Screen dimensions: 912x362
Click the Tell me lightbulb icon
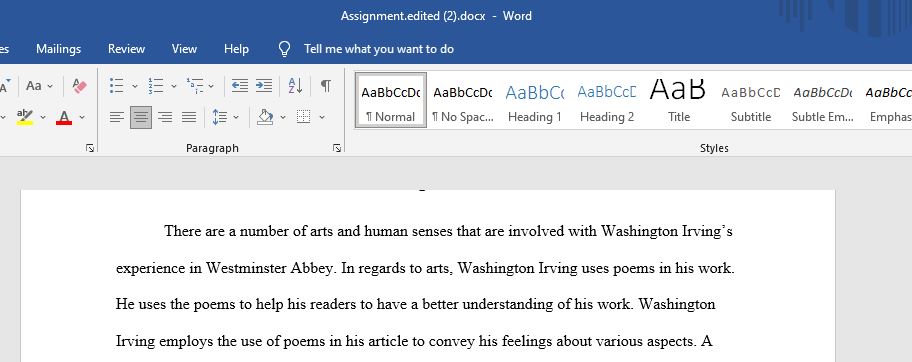(284, 49)
